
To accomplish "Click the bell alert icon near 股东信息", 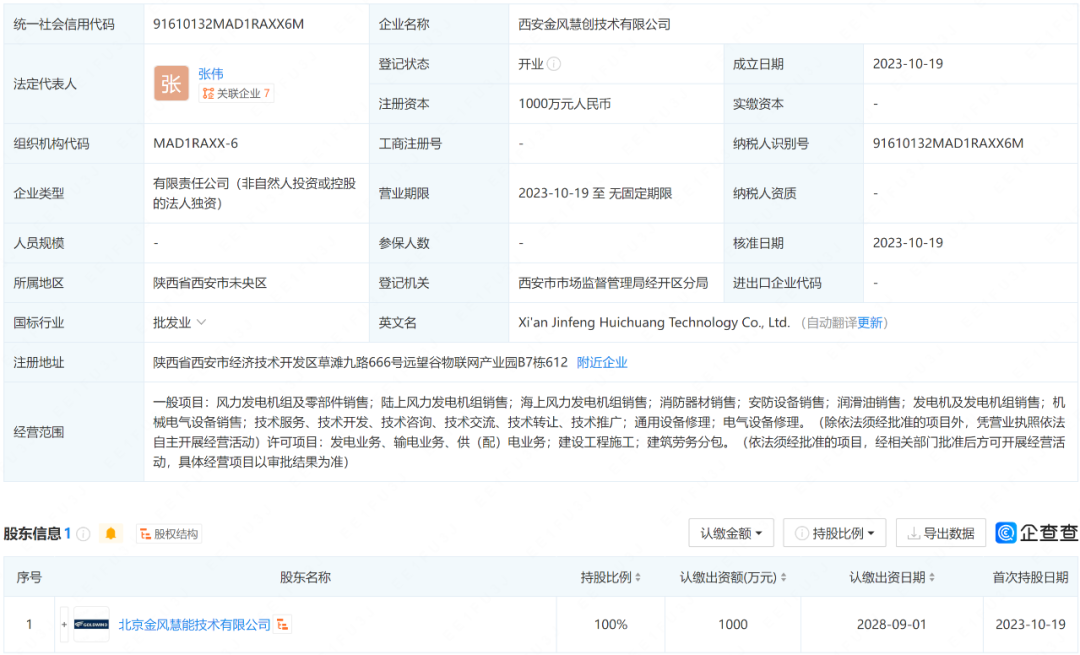I will 111,534.
